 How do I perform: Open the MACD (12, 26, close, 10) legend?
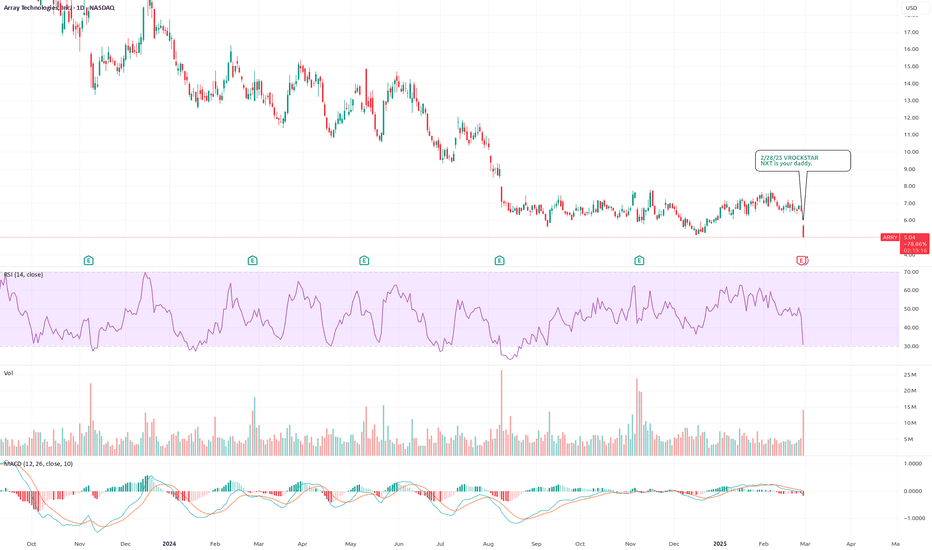(39, 464)
